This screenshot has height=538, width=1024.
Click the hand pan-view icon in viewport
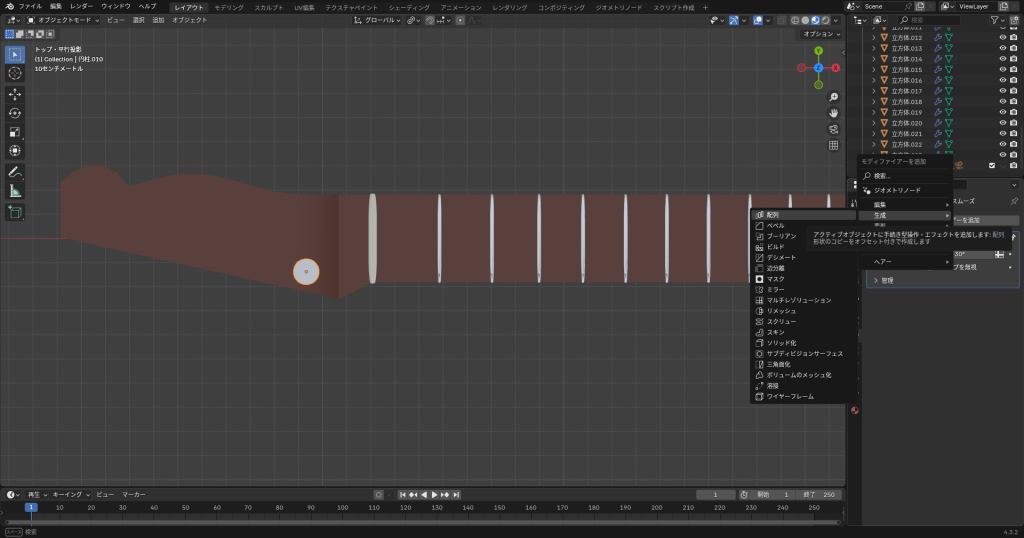click(x=834, y=113)
